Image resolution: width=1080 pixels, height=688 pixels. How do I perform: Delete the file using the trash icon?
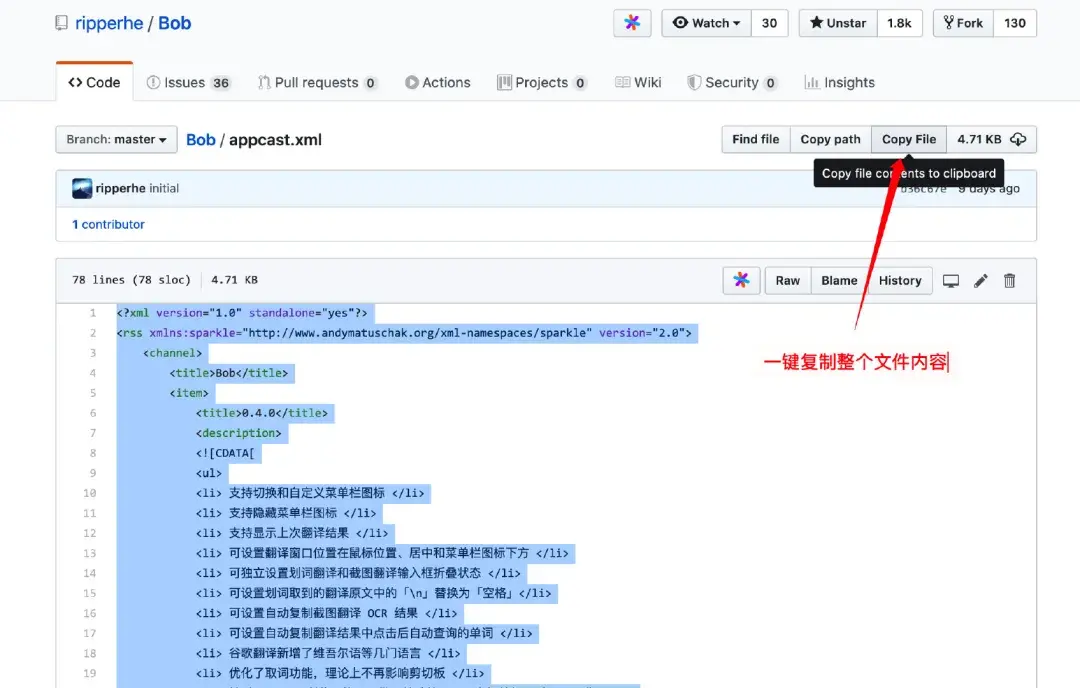(1009, 281)
